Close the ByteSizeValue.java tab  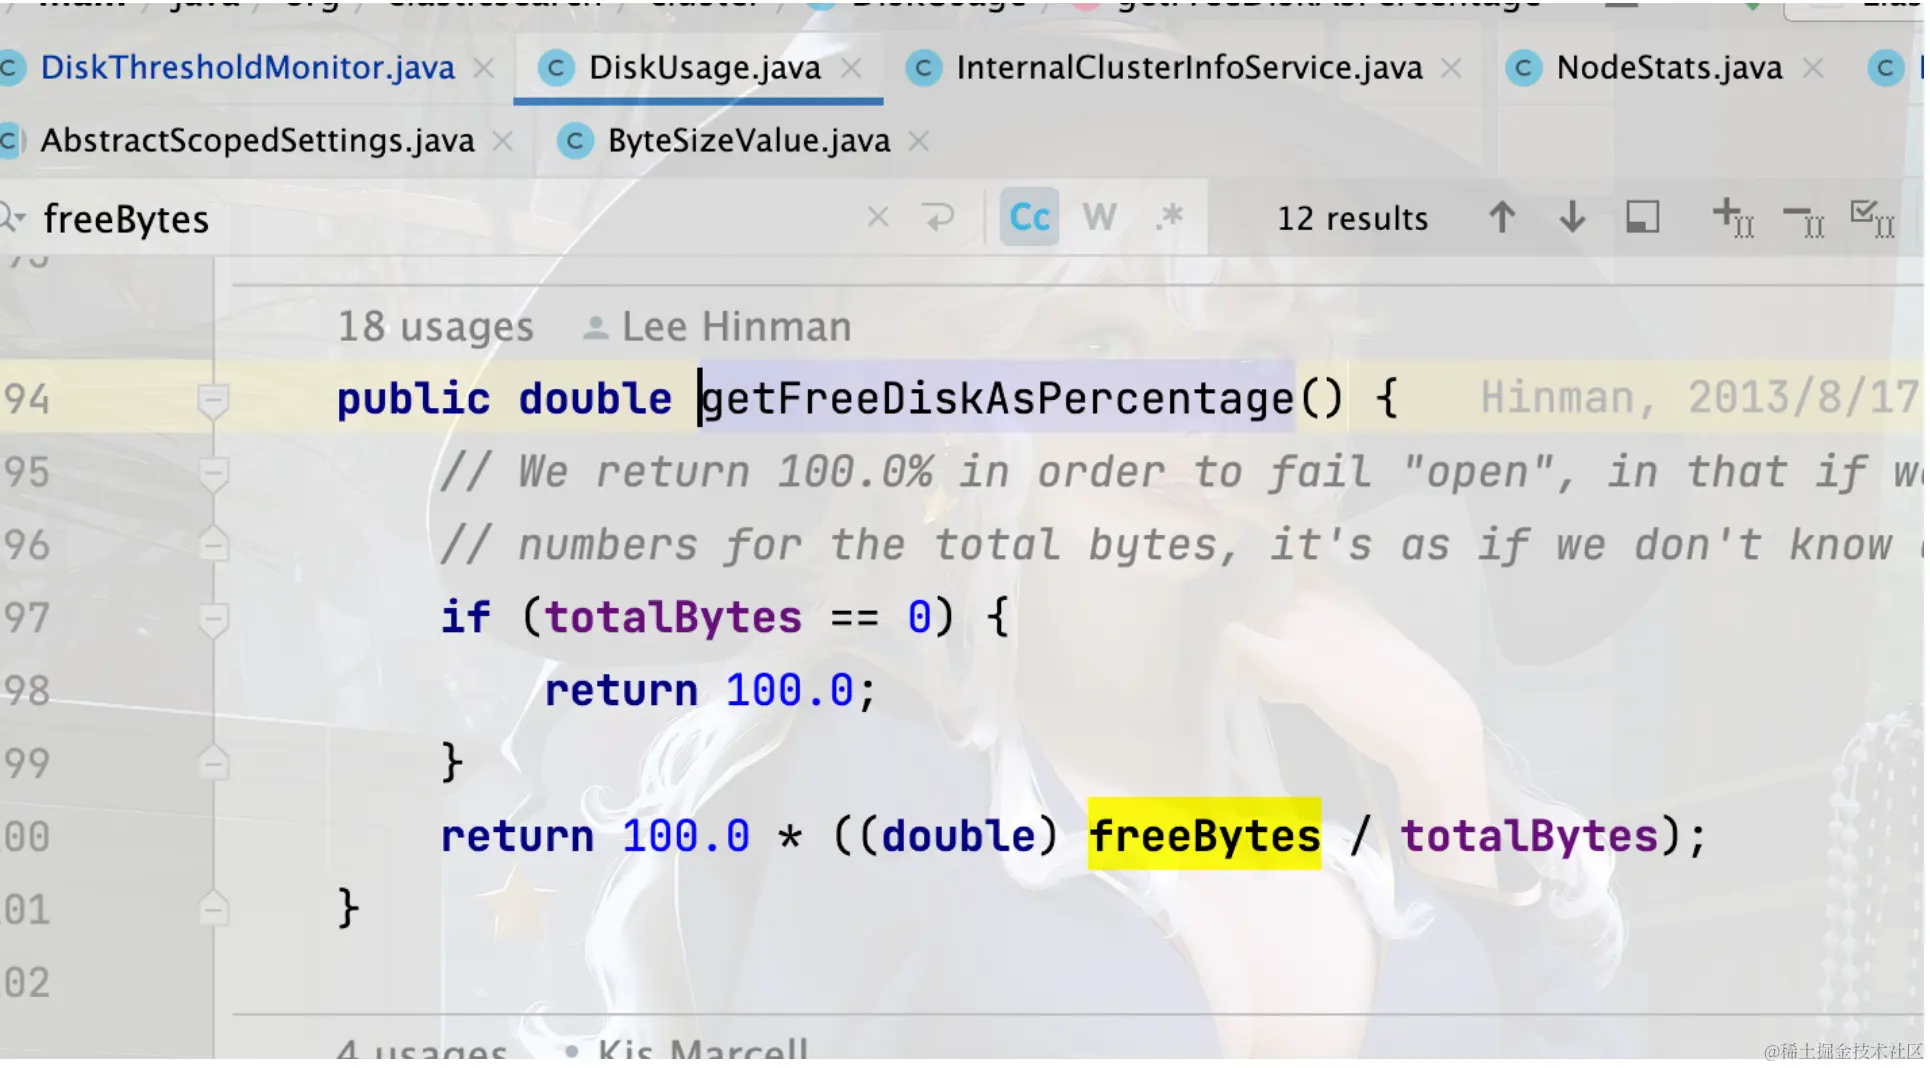(x=919, y=141)
